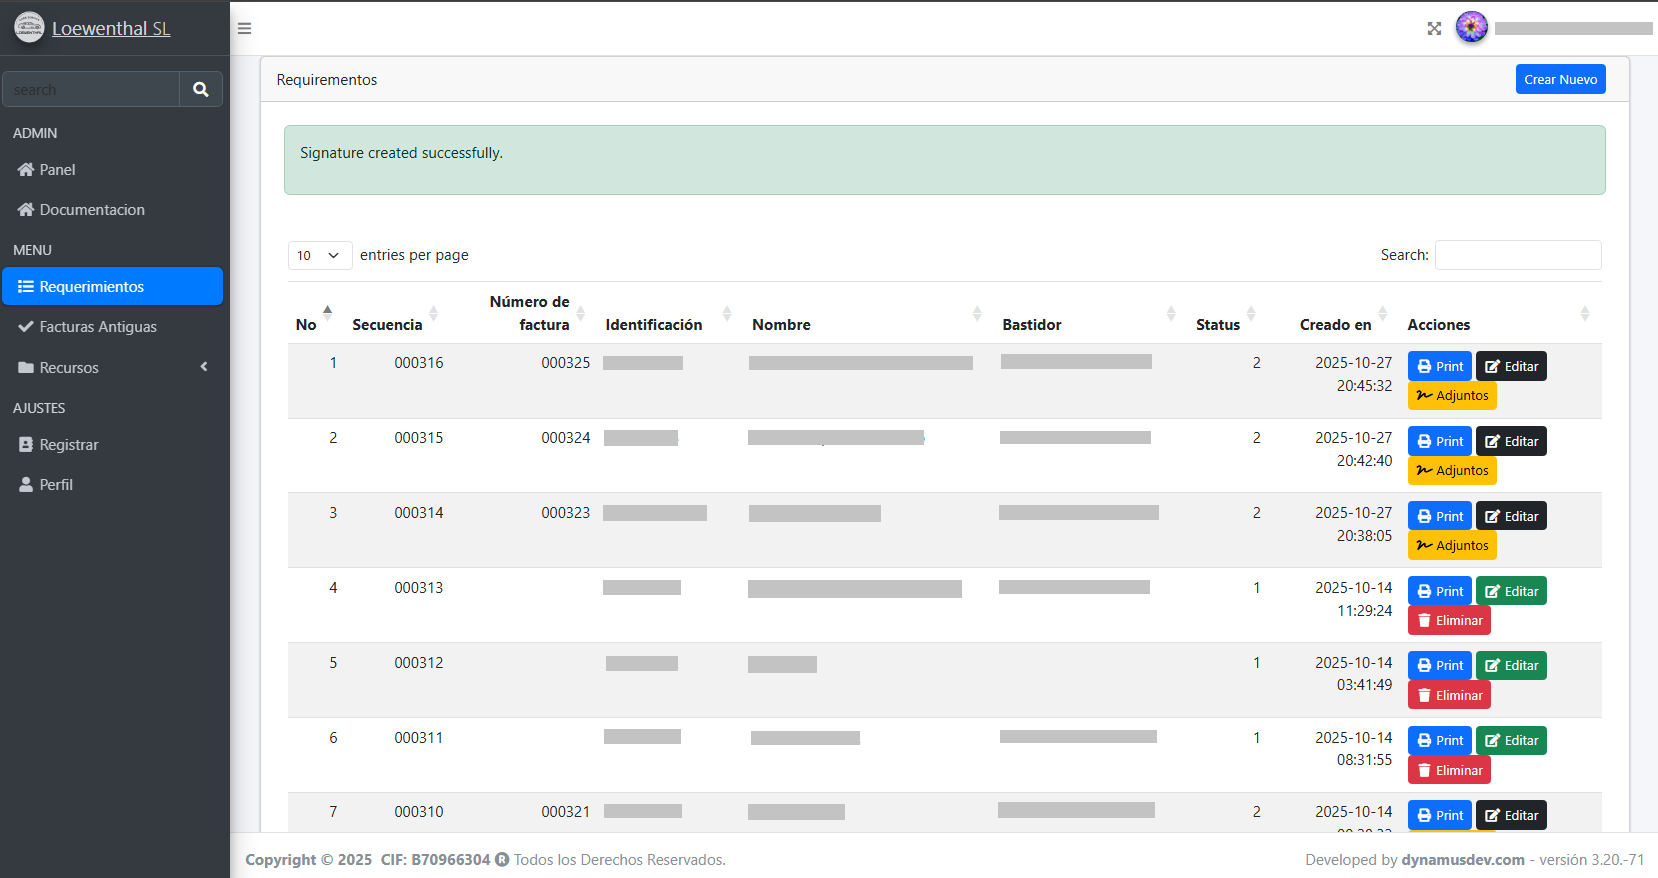The height and width of the screenshot is (878, 1658).
Task: Open the entries per page dropdown
Action: 319,256
